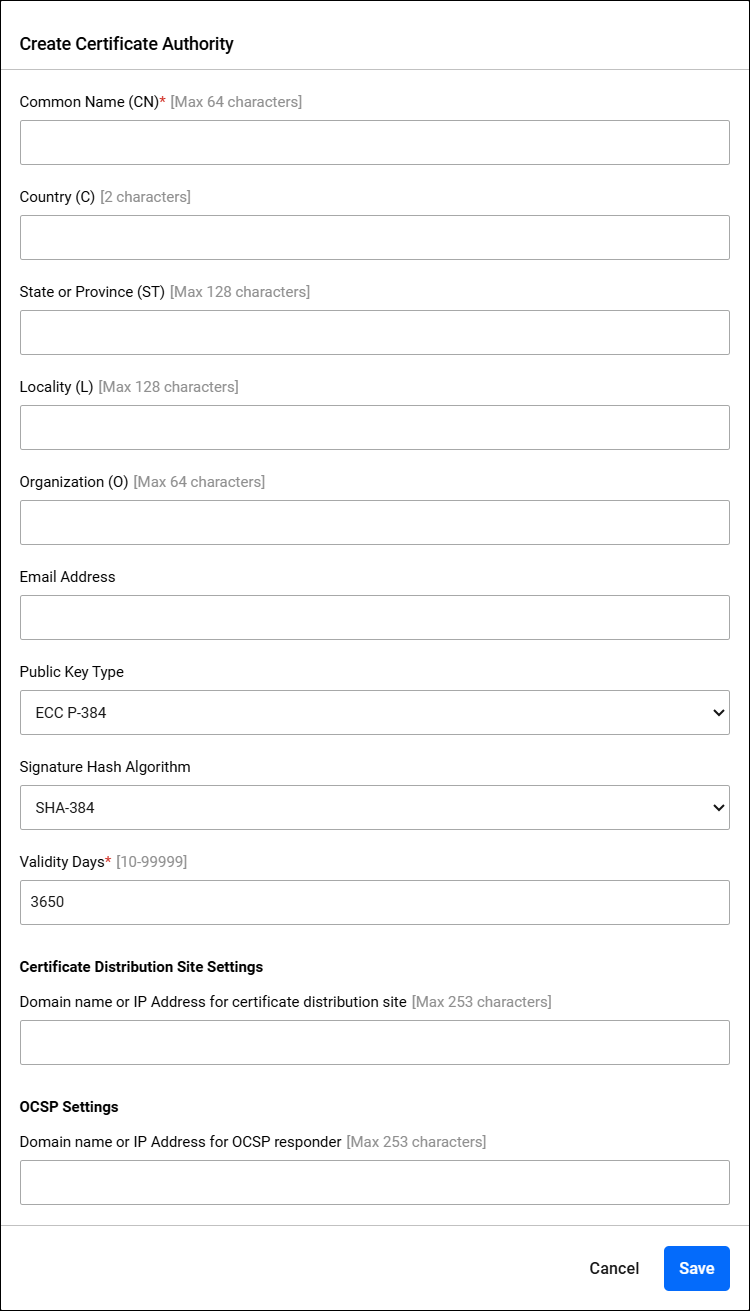Click the OCSP Settings heading
Viewport: 750px width, 1311px height.
coord(69,1107)
